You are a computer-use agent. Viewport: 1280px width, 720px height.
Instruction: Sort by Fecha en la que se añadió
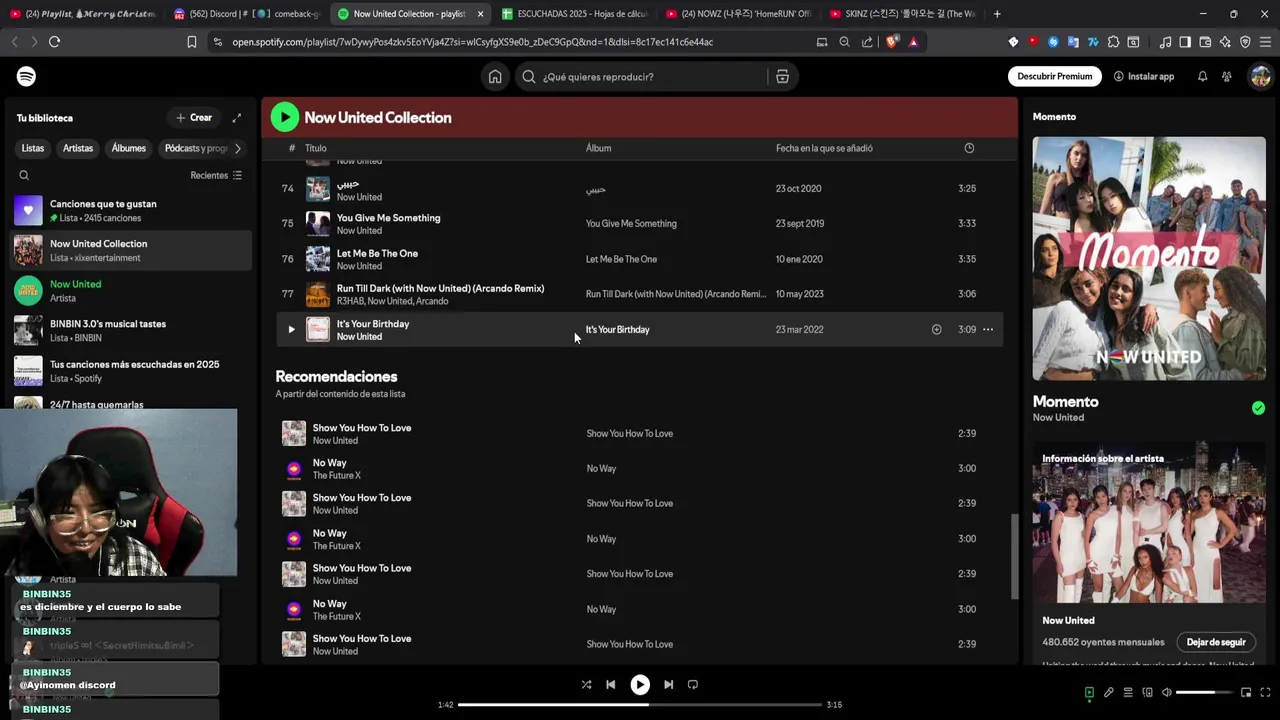[x=824, y=148]
